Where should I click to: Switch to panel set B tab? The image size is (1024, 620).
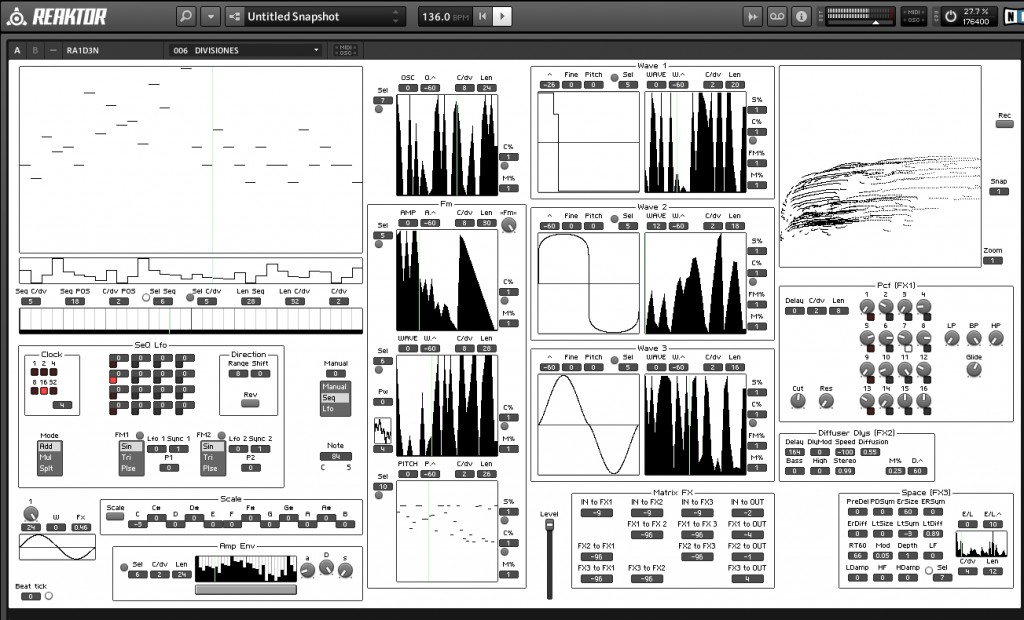coord(35,50)
